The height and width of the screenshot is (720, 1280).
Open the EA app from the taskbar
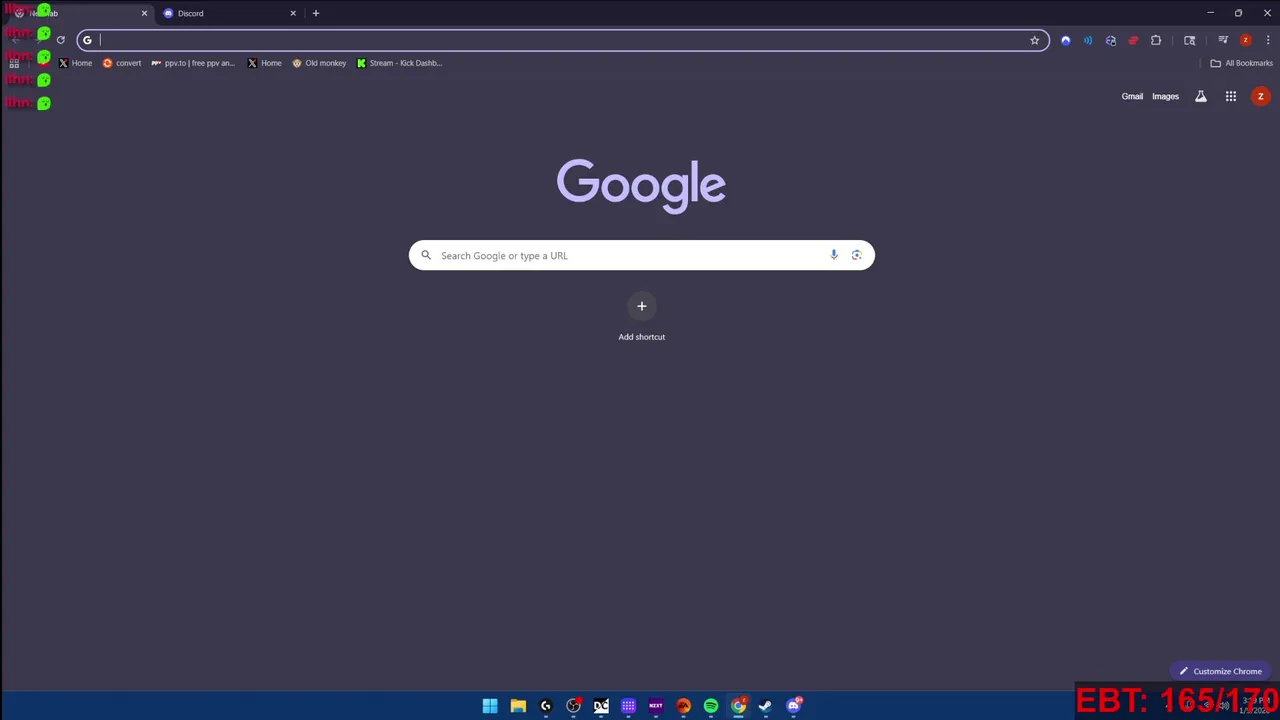[x=684, y=706]
